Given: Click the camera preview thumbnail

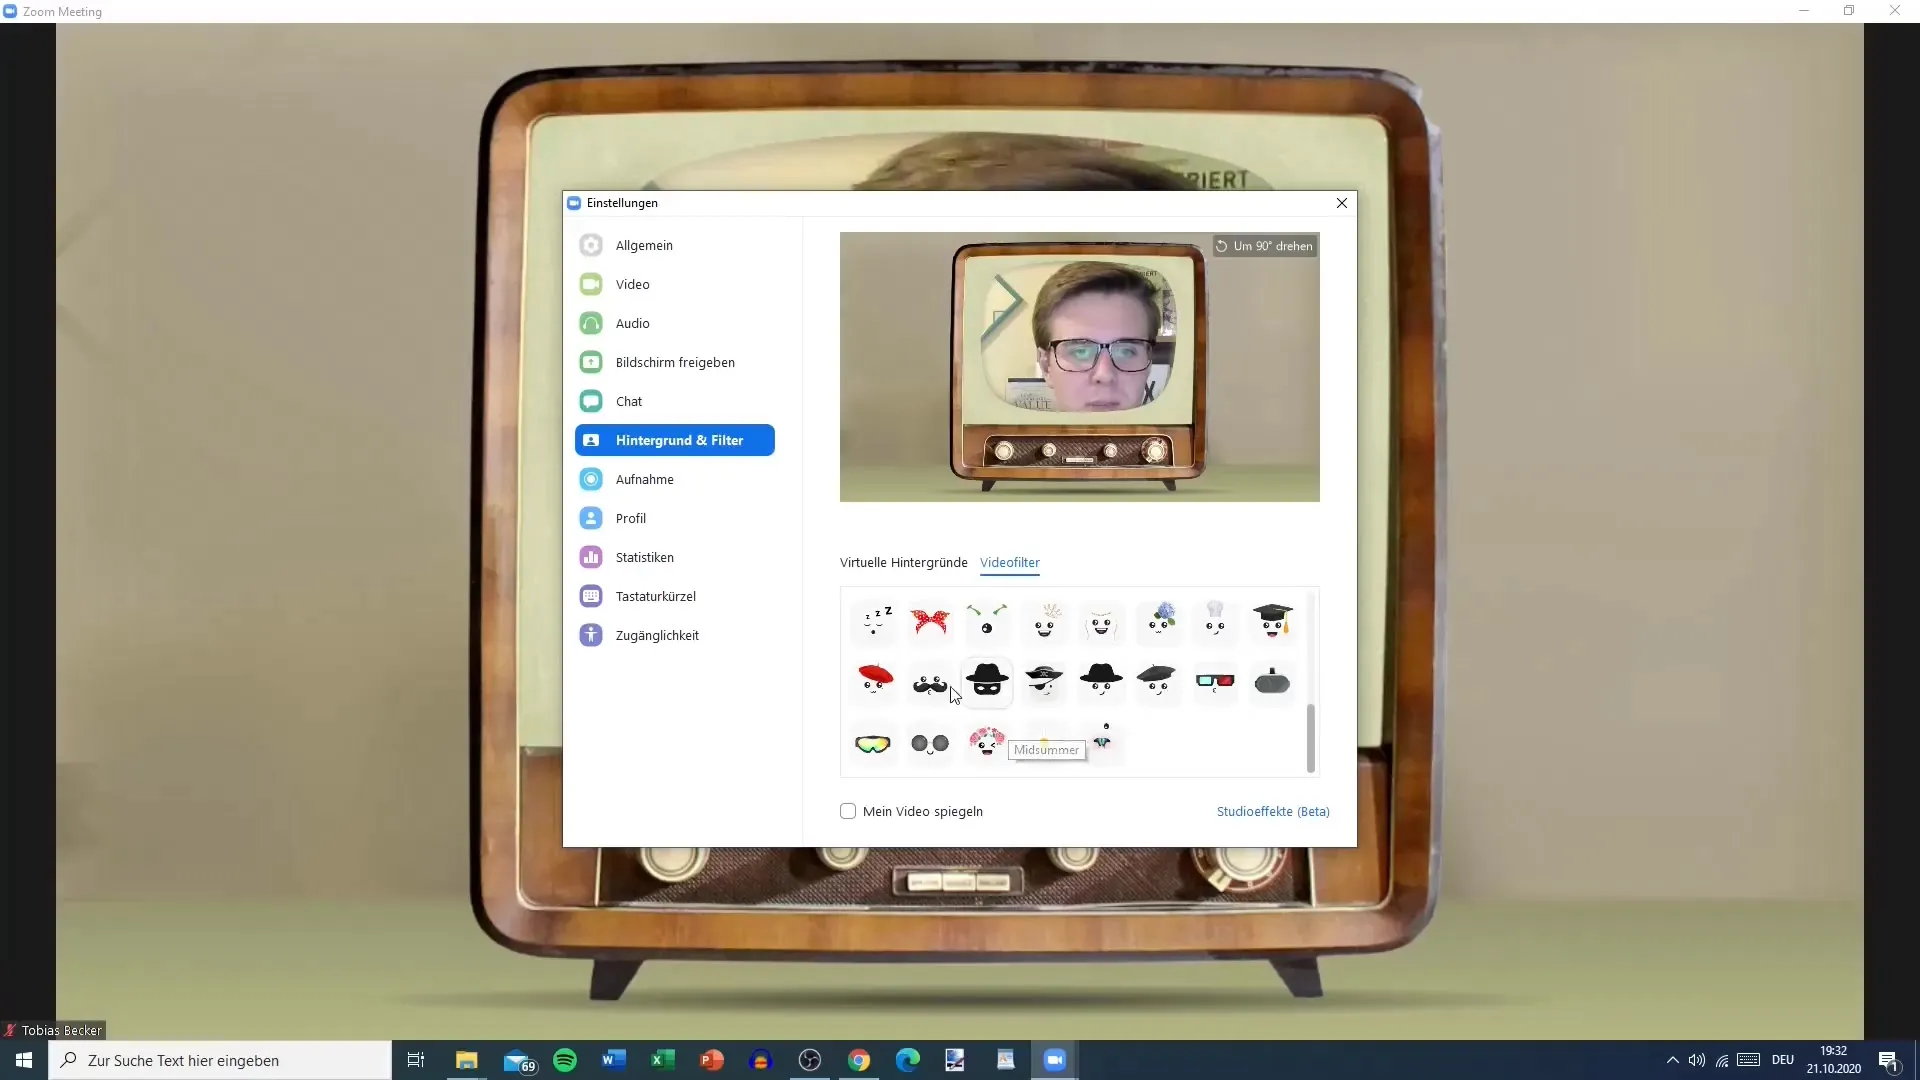Looking at the screenshot, I should pos(1079,367).
